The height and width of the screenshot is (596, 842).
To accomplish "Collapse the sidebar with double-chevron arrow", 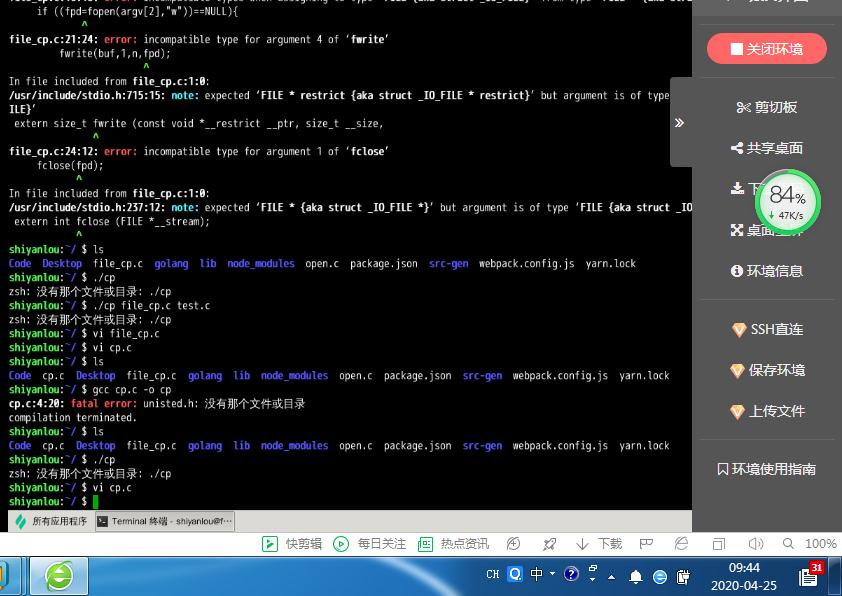I will point(679,123).
